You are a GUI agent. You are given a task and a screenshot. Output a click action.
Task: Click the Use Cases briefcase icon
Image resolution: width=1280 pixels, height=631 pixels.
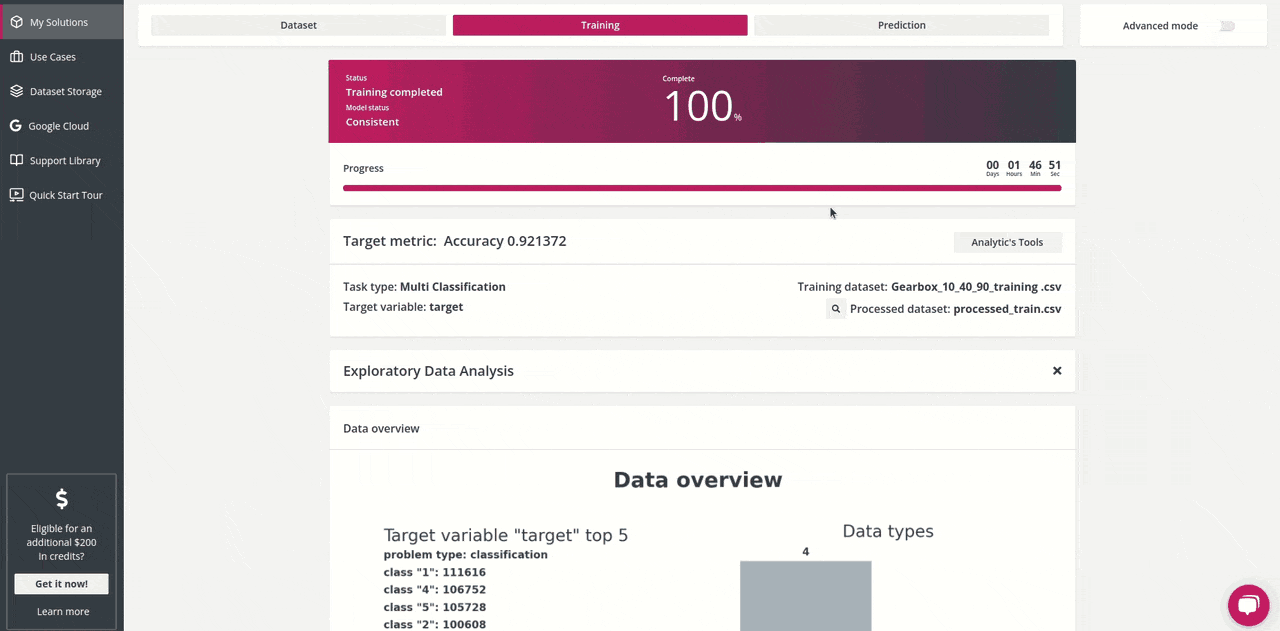click(x=17, y=57)
